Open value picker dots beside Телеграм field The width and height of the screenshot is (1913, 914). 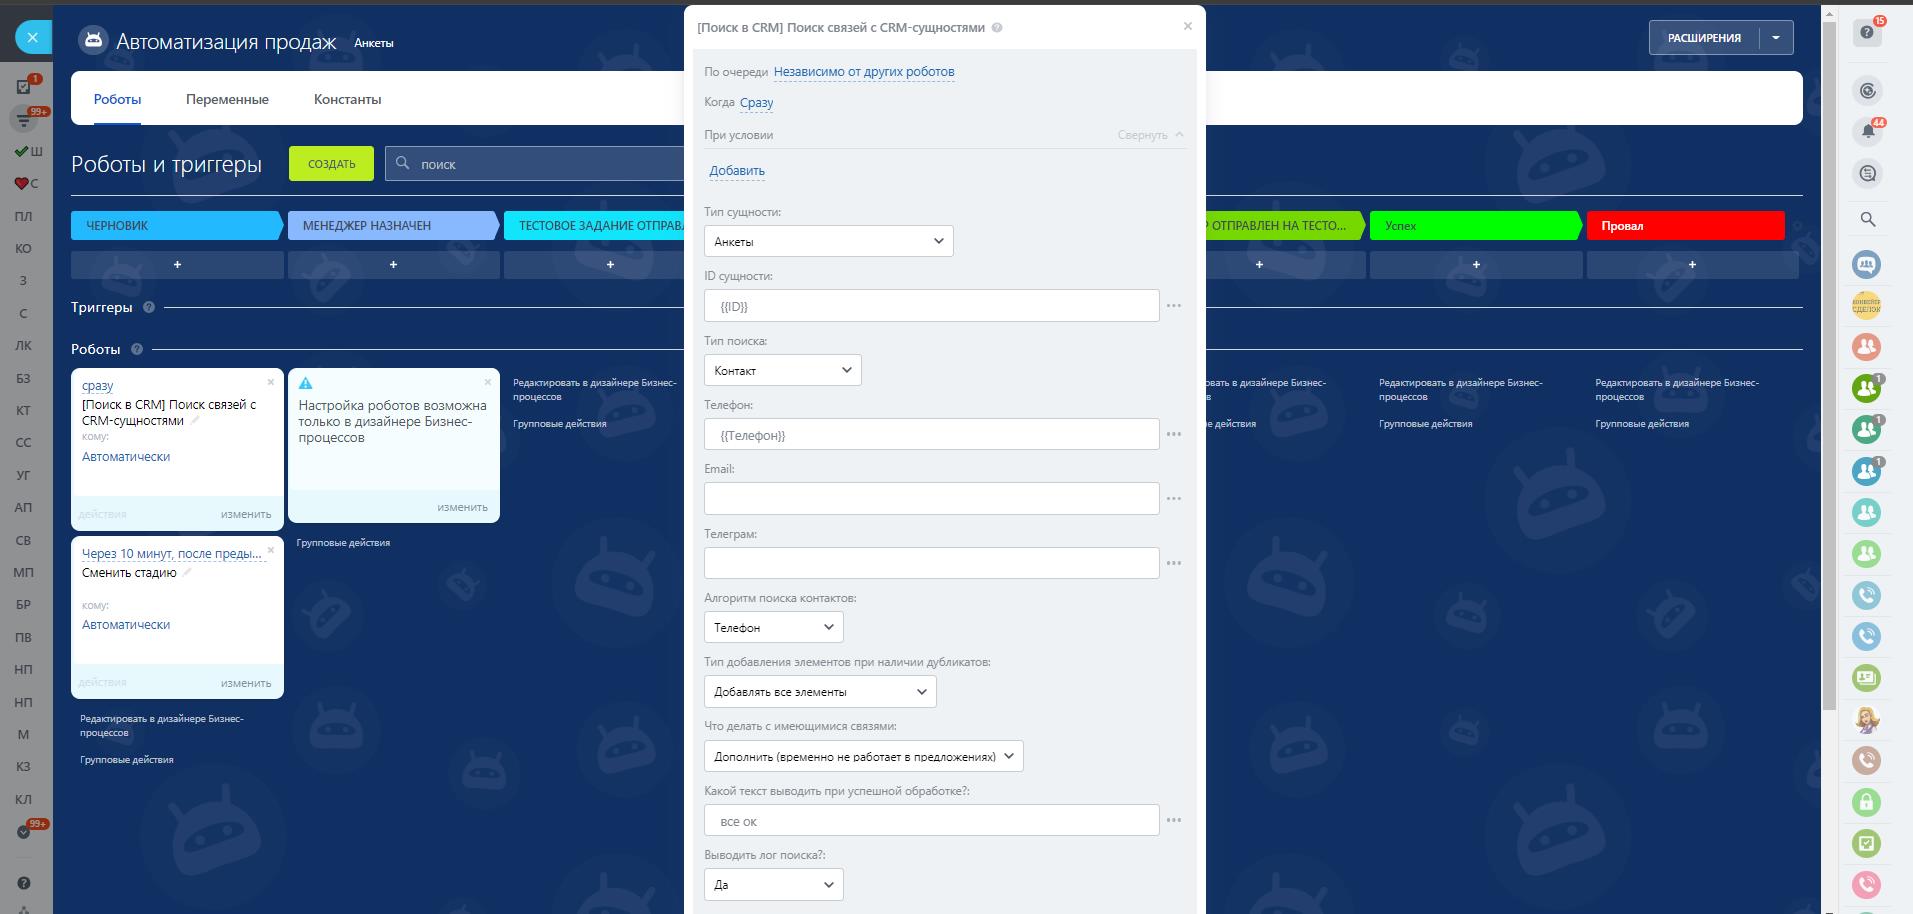(1174, 563)
